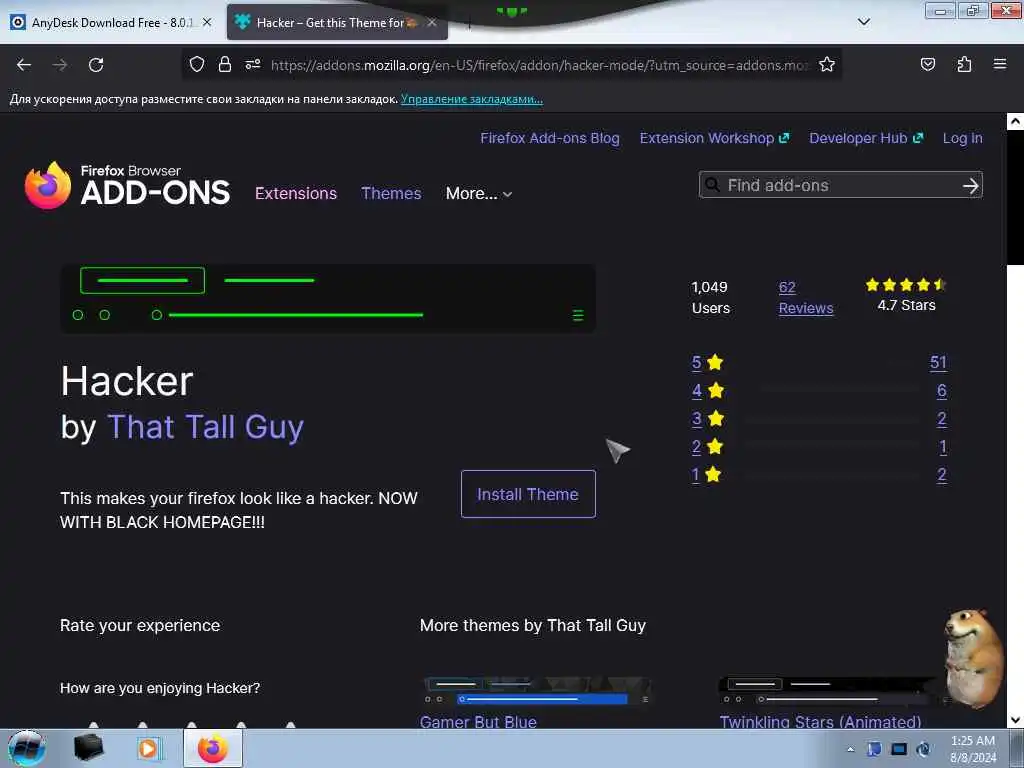The width and height of the screenshot is (1024, 768).
Task: Click the 4.7 Stars rating stars
Action: (906, 284)
